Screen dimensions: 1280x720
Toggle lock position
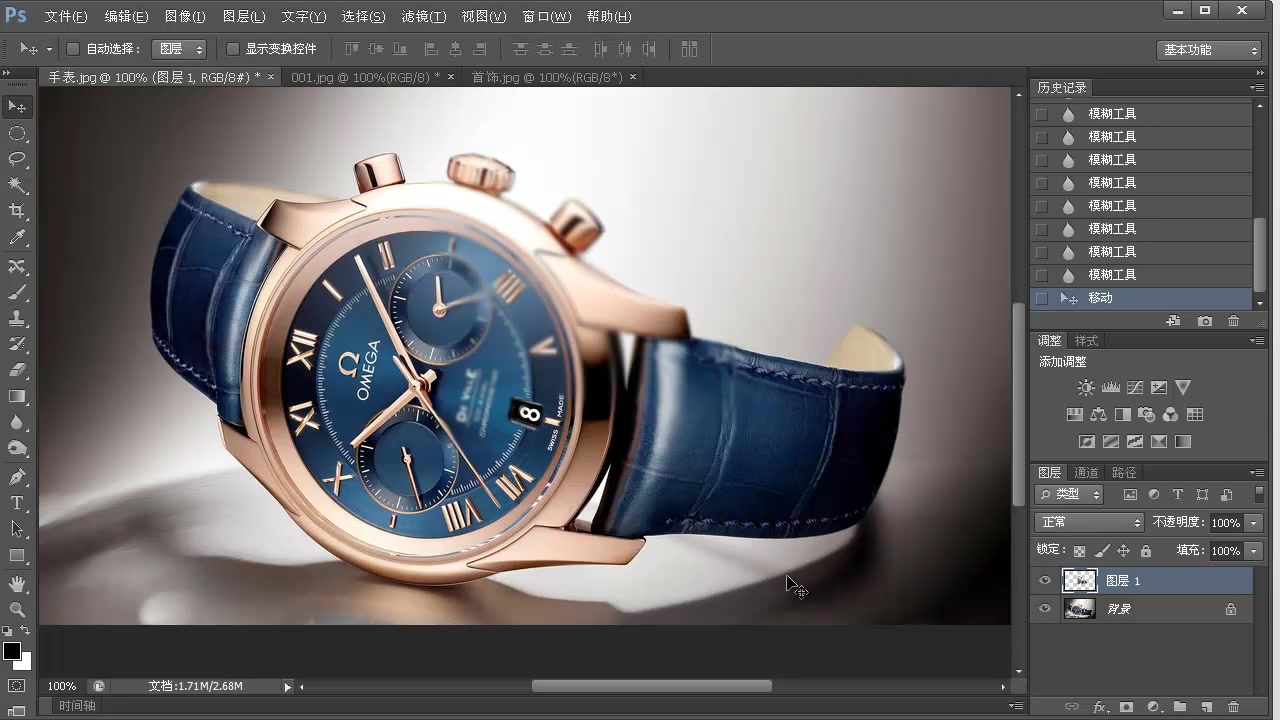coord(1123,551)
